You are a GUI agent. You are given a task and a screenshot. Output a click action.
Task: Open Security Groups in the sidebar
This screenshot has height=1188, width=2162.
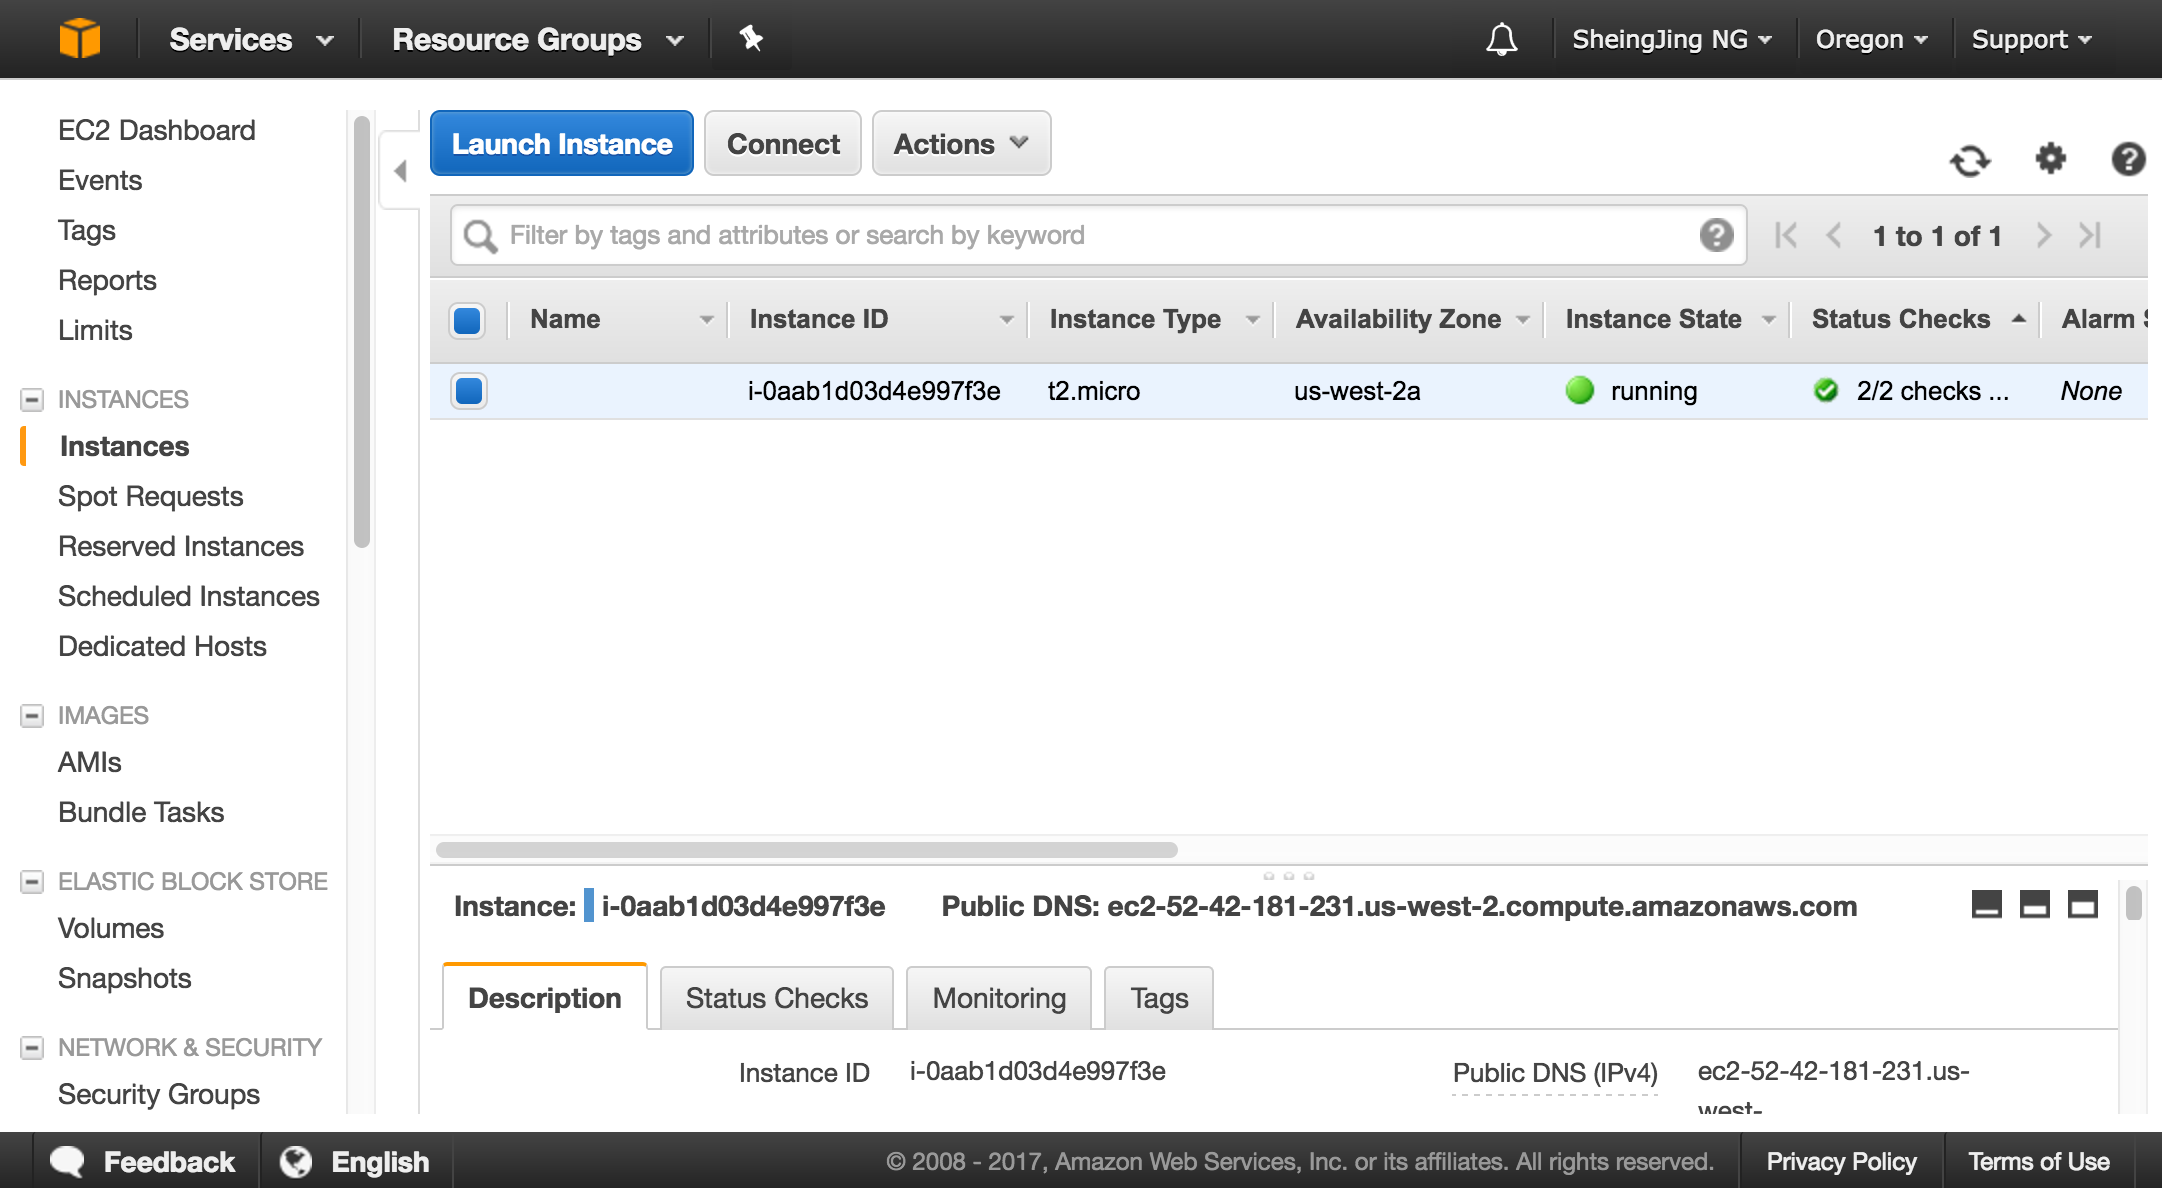click(158, 1094)
